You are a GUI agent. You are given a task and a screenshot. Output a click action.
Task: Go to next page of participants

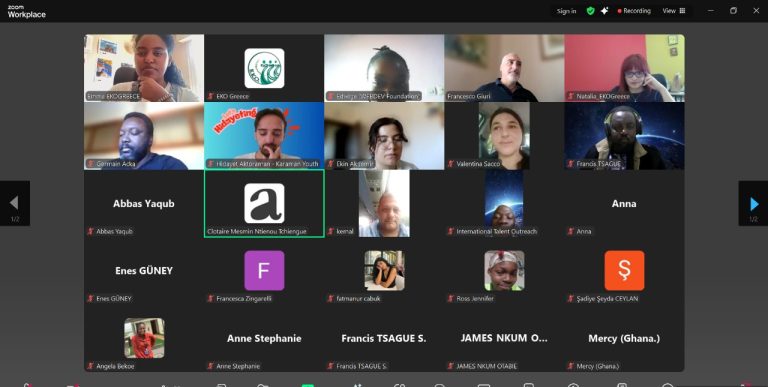click(x=753, y=203)
